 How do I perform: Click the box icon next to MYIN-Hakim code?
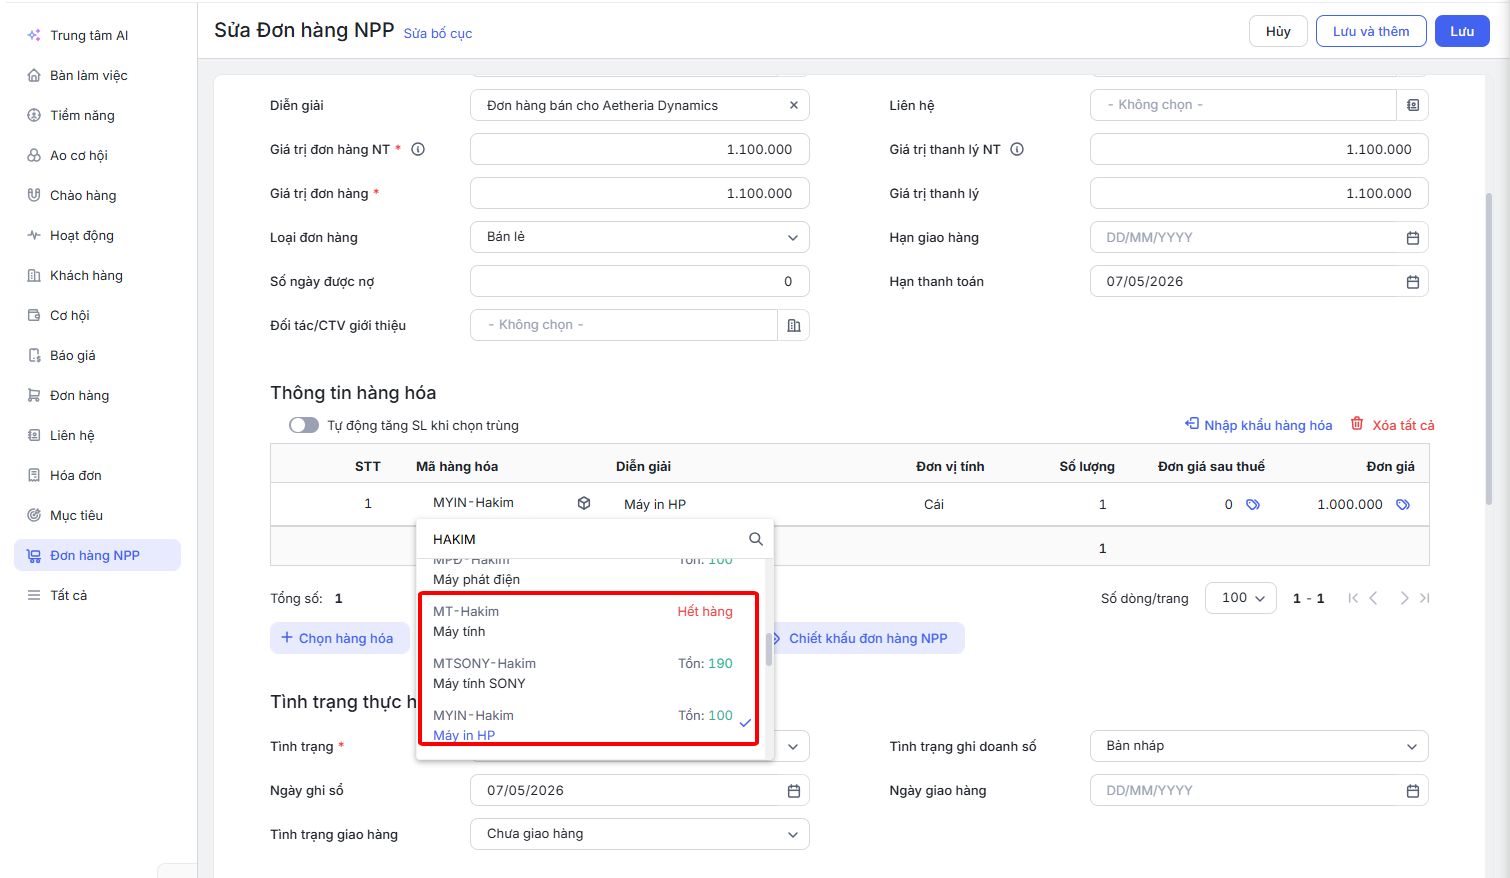(584, 503)
